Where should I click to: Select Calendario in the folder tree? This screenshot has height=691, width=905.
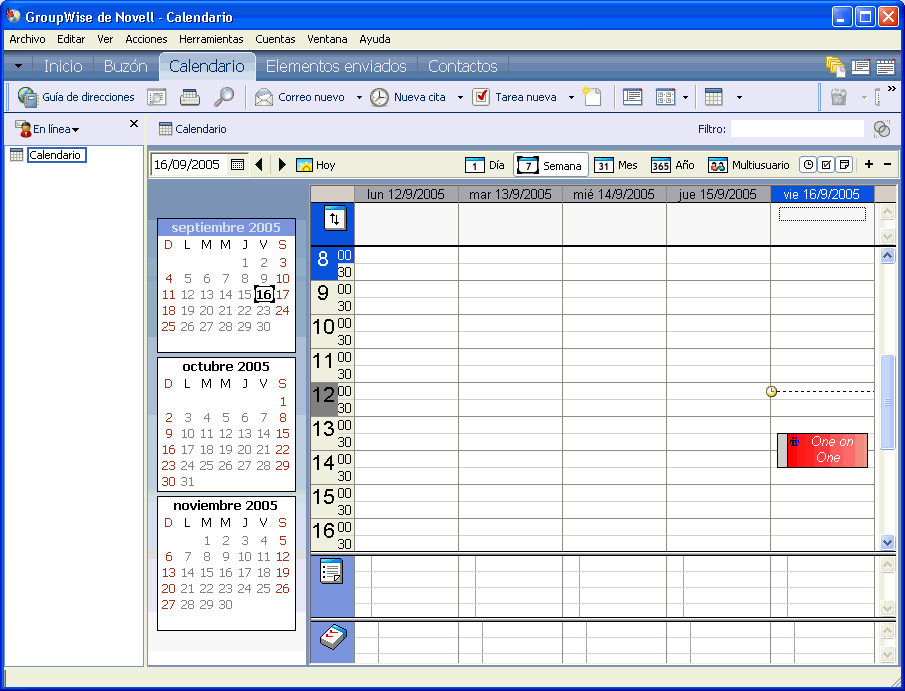55,155
